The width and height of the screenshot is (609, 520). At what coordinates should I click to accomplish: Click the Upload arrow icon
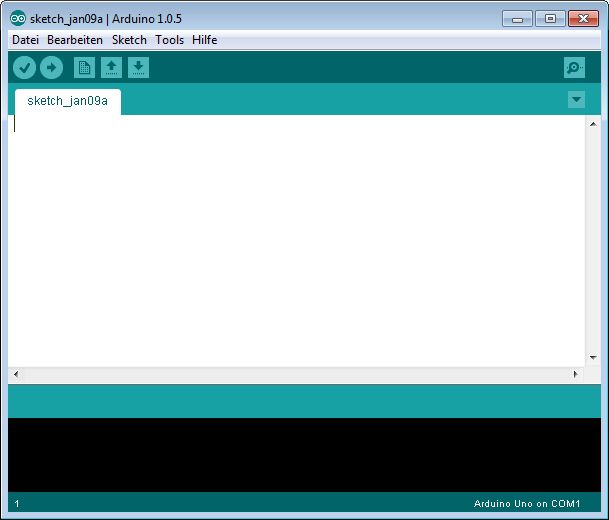pos(51,68)
